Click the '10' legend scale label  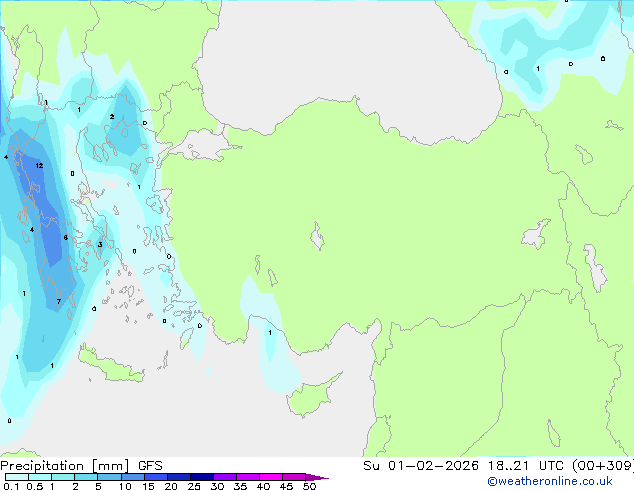[x=125, y=486]
